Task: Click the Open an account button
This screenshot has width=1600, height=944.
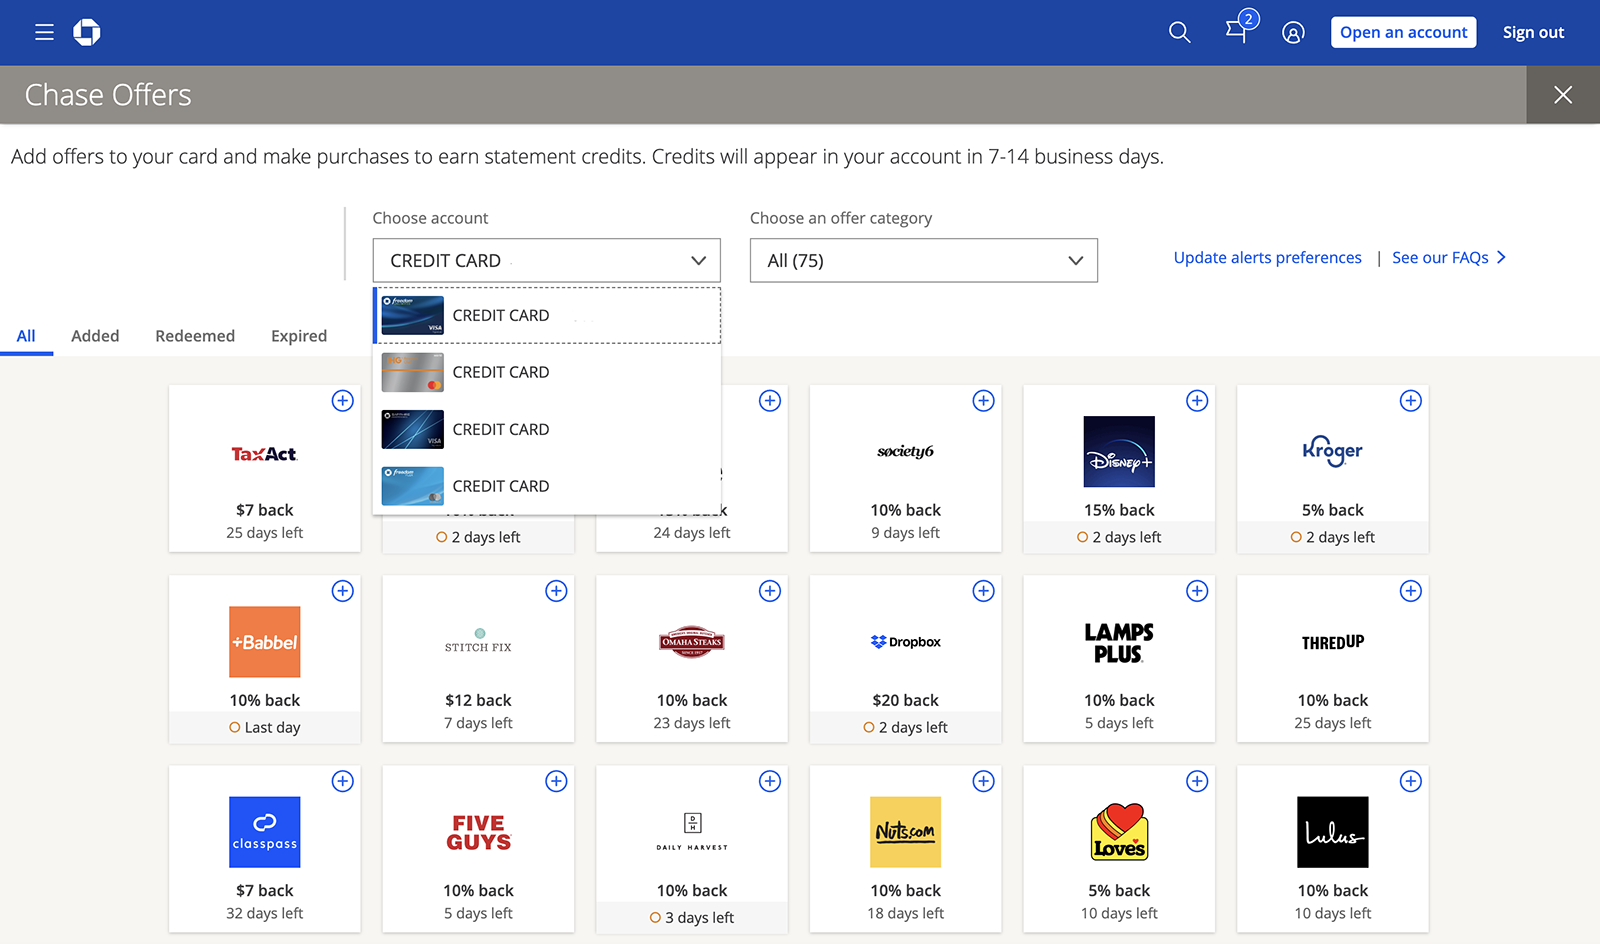Action: coord(1403,33)
